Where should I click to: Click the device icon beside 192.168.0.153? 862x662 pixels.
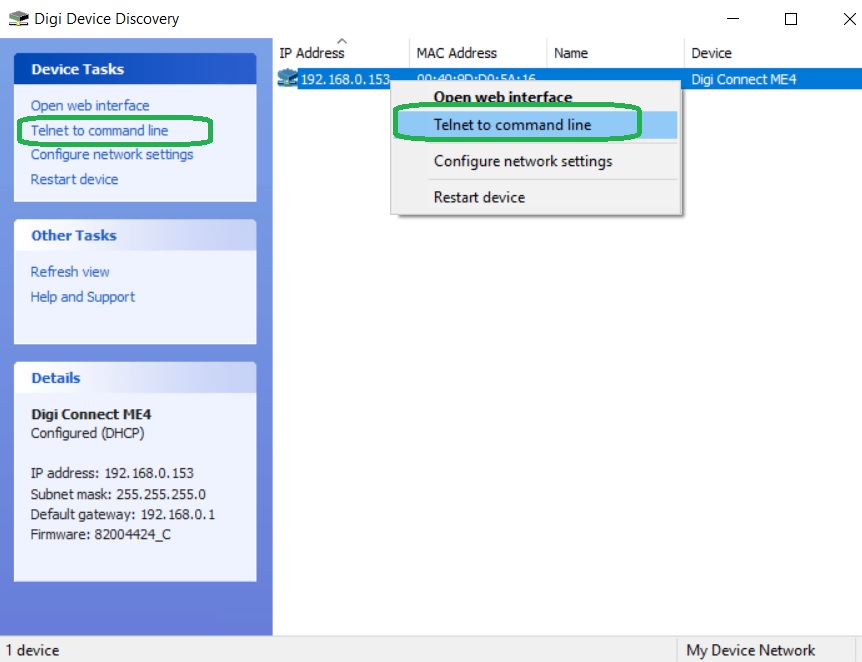(287, 78)
